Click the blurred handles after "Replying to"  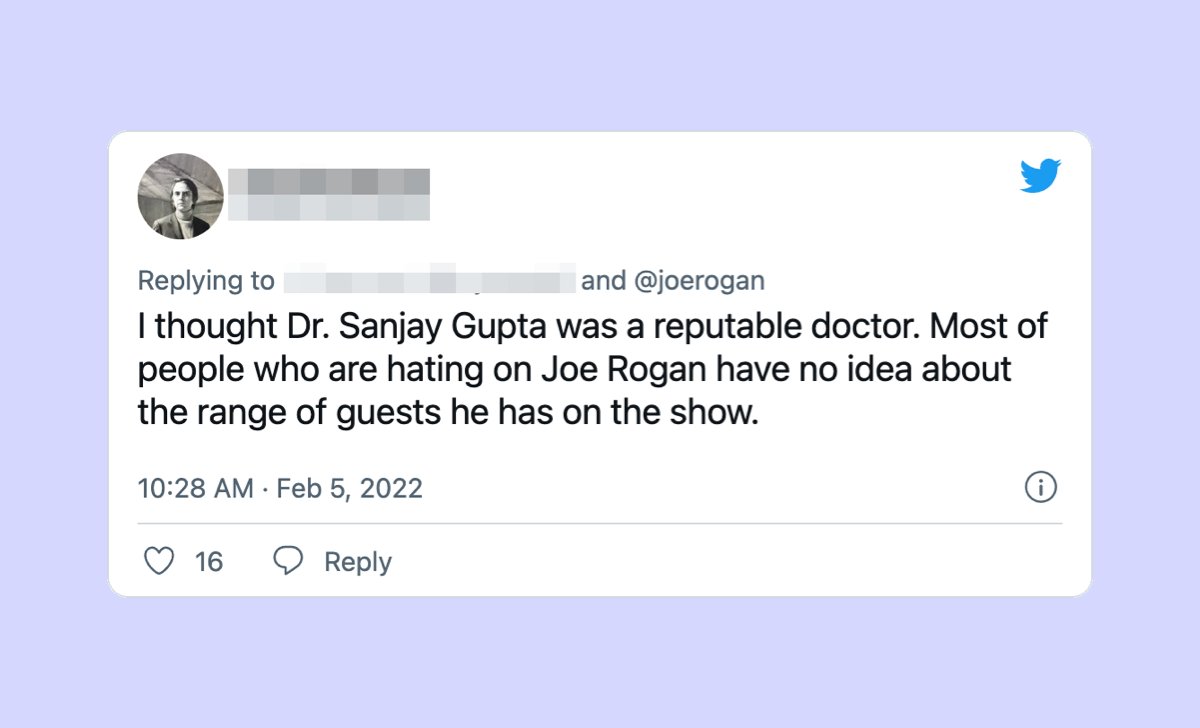click(430, 281)
